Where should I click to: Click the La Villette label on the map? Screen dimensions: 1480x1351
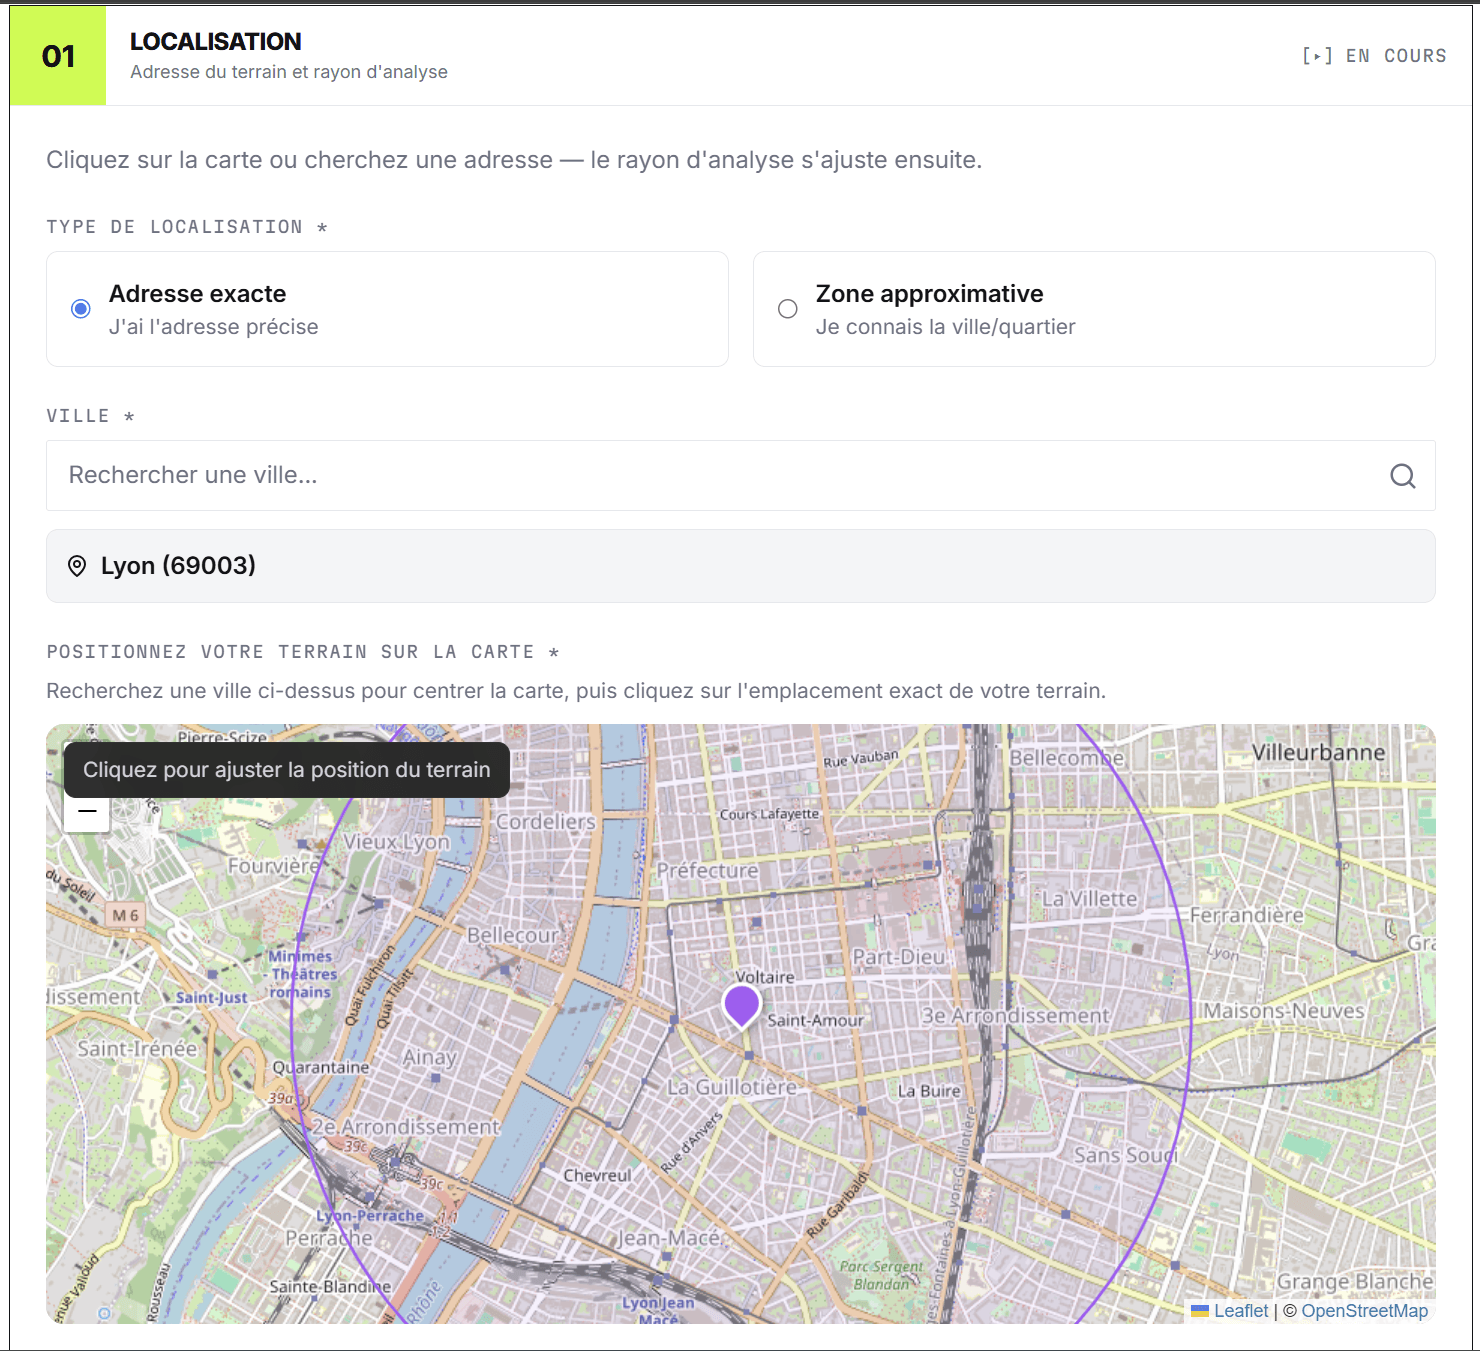coord(1089,899)
